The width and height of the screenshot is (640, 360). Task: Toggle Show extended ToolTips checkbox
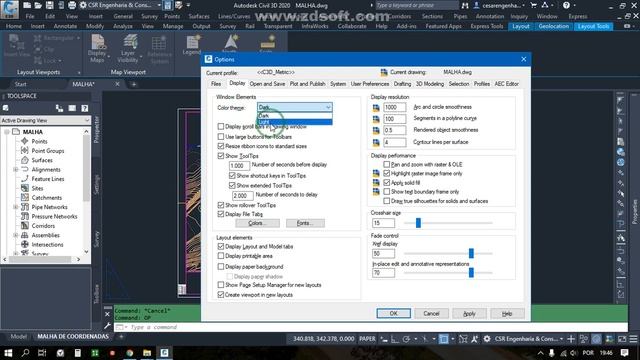point(232,185)
